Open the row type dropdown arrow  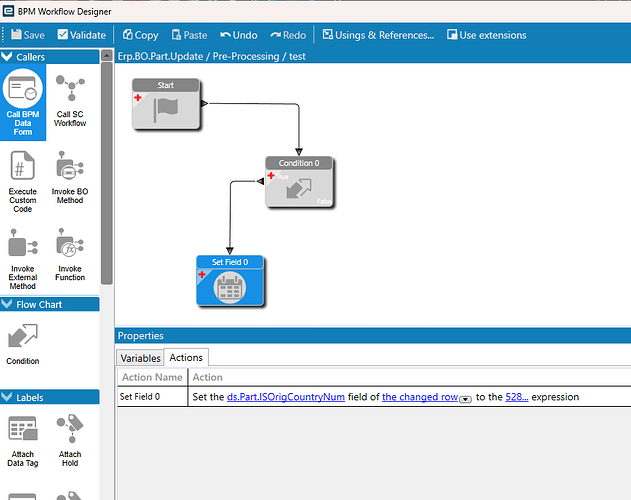point(465,399)
